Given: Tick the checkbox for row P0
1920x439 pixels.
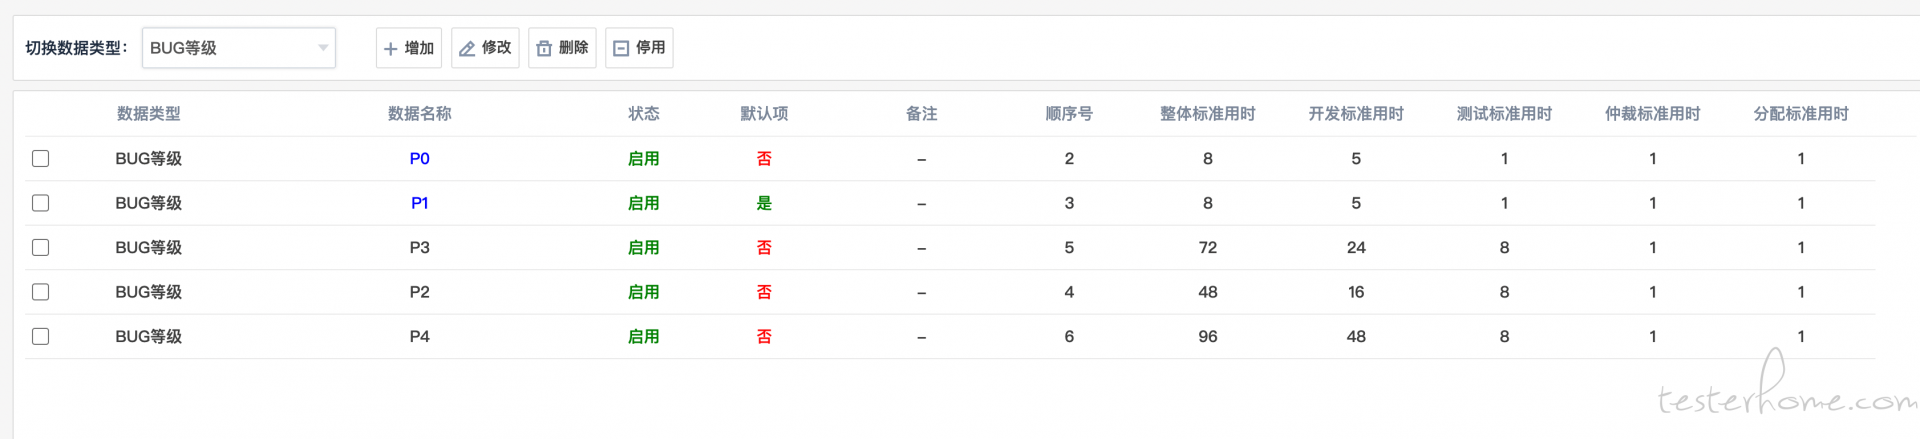Looking at the screenshot, I should click(x=41, y=158).
